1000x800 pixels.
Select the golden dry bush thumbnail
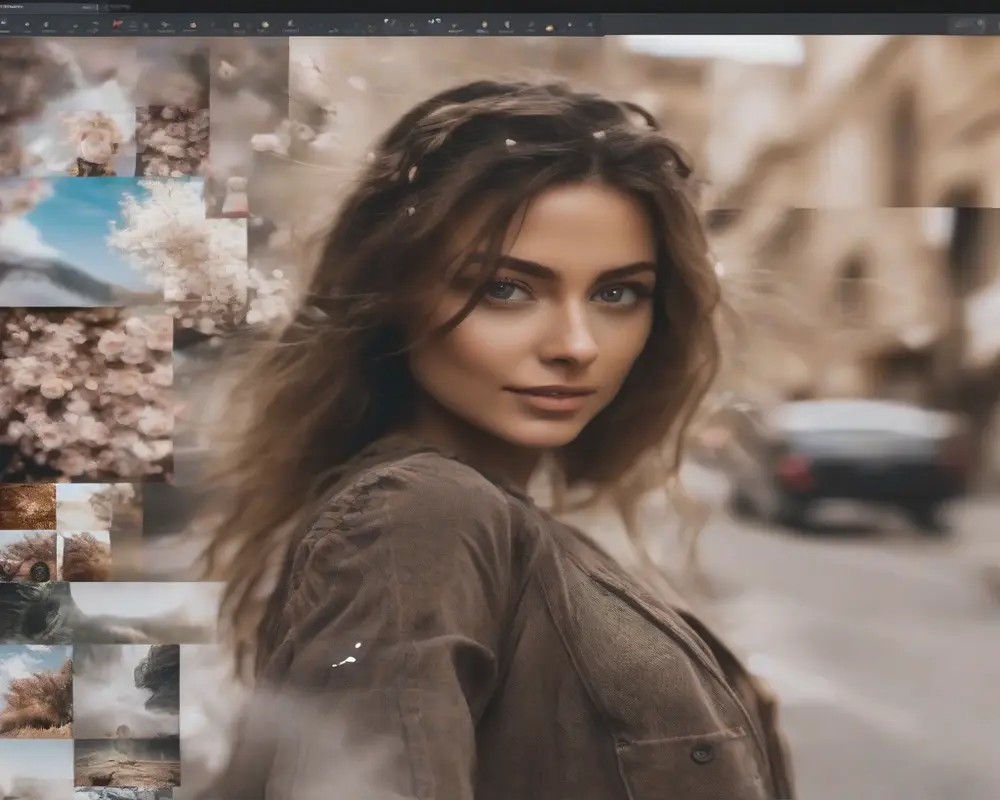click(x=36, y=692)
